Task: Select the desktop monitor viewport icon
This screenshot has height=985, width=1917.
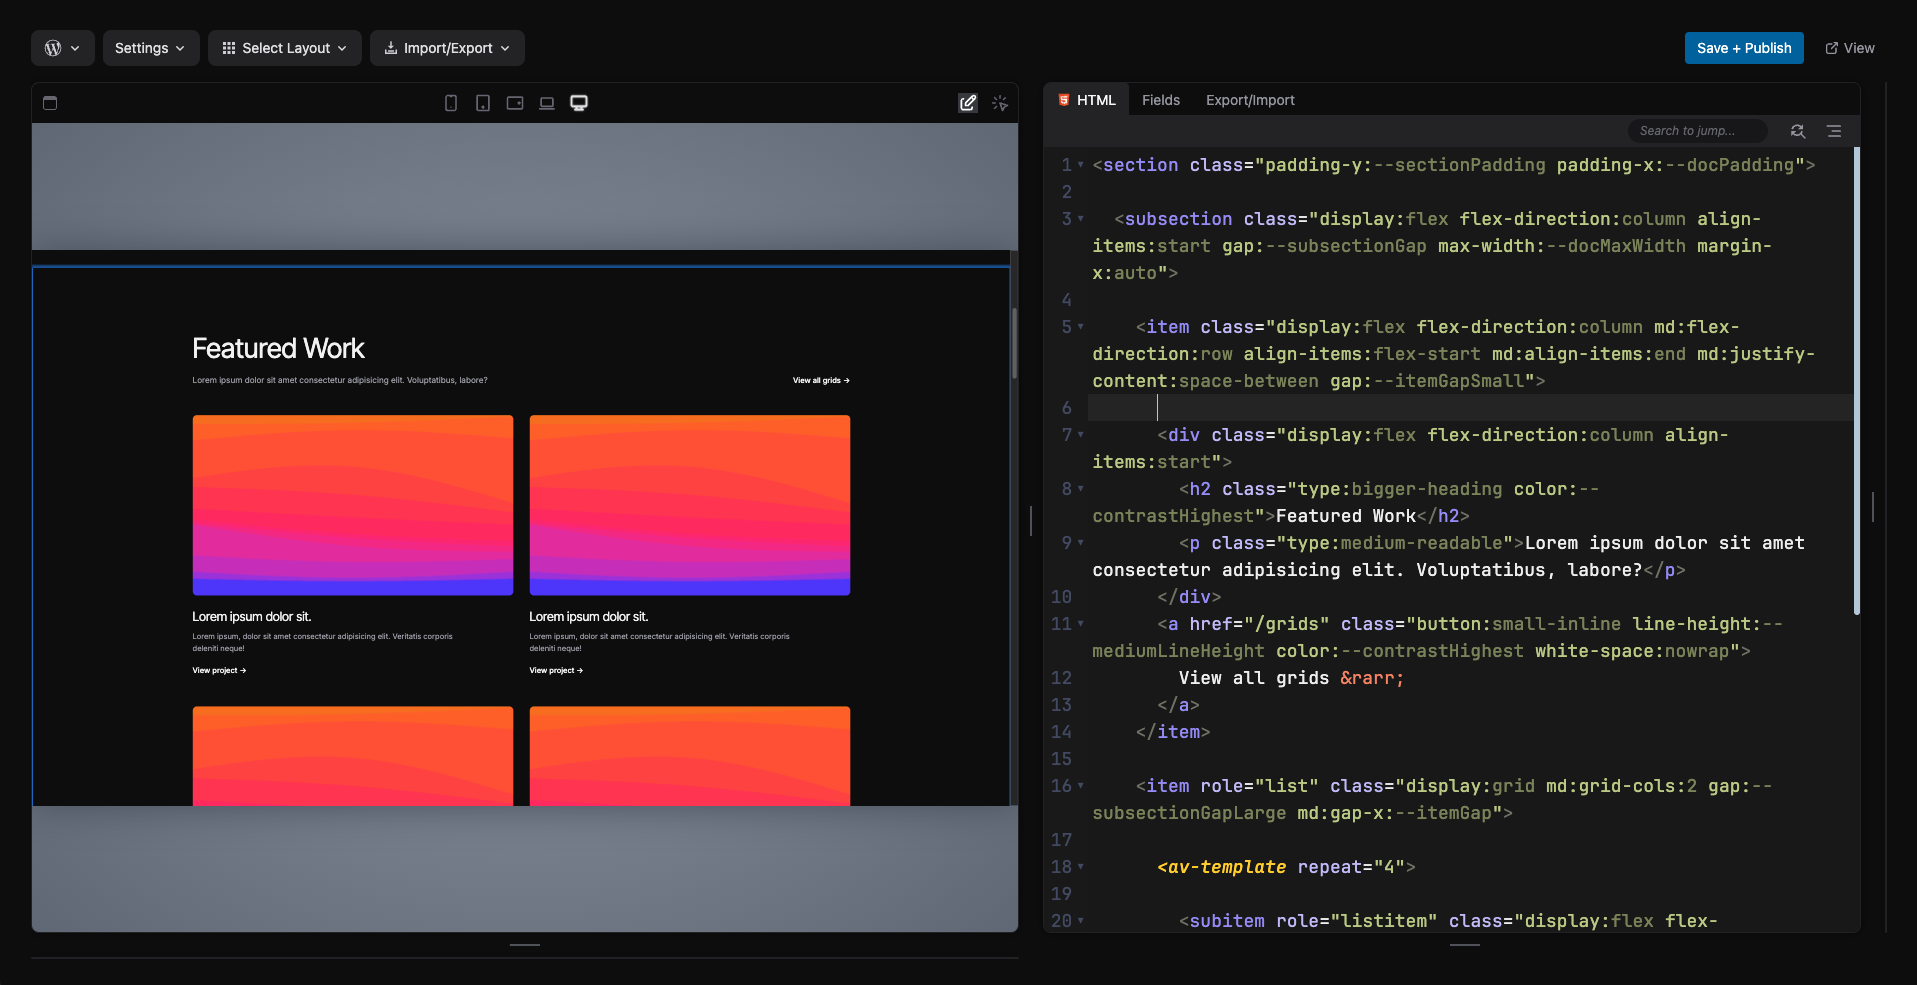Action: click(579, 103)
